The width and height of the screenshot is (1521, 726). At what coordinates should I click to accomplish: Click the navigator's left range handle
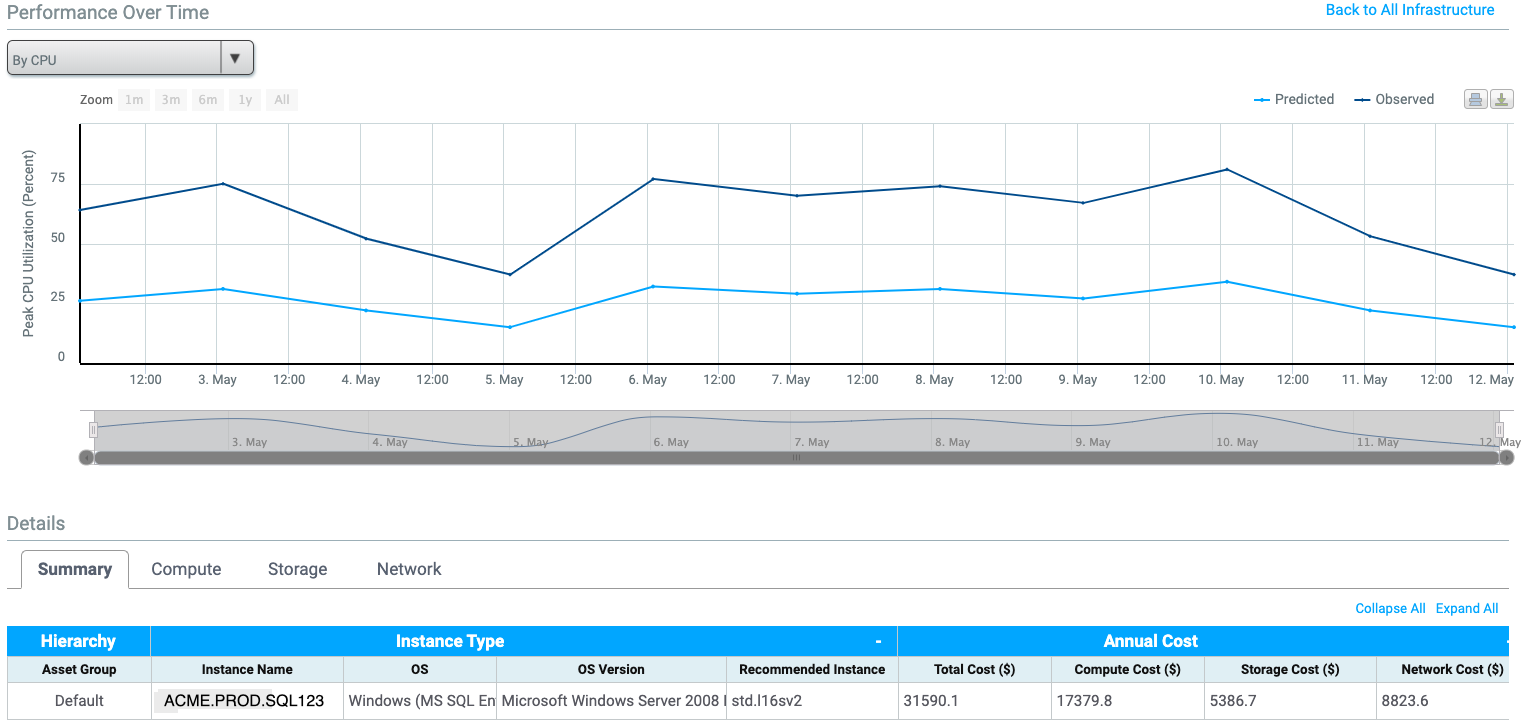(93, 430)
